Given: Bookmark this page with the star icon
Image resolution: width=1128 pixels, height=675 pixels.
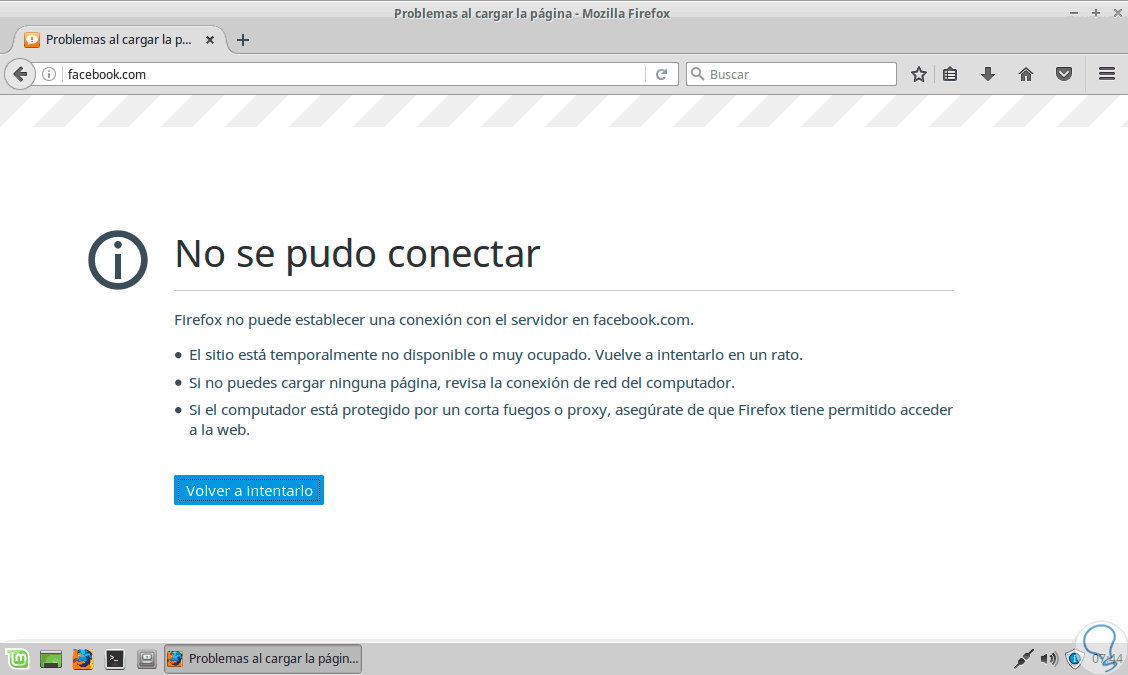Looking at the screenshot, I should pos(919,74).
